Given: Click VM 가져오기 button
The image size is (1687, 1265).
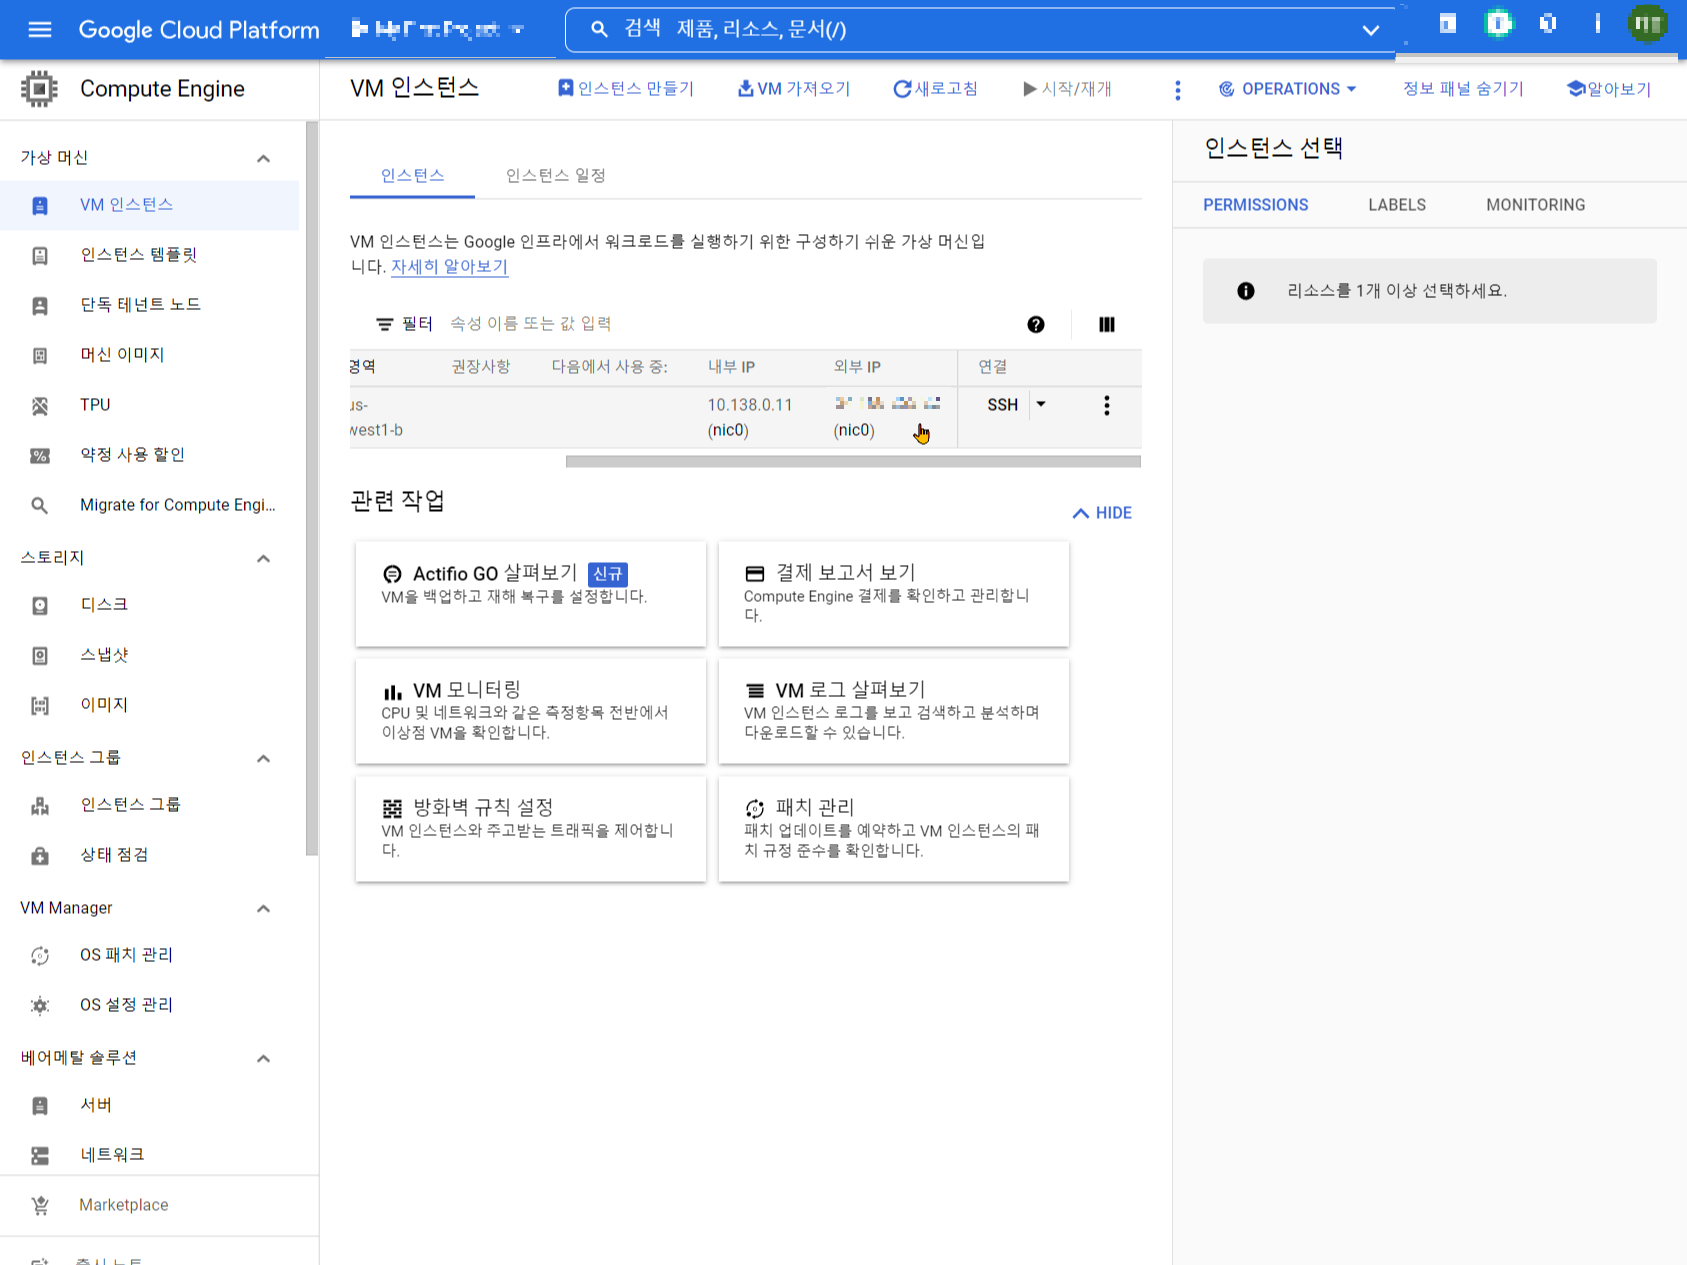Looking at the screenshot, I should point(794,89).
